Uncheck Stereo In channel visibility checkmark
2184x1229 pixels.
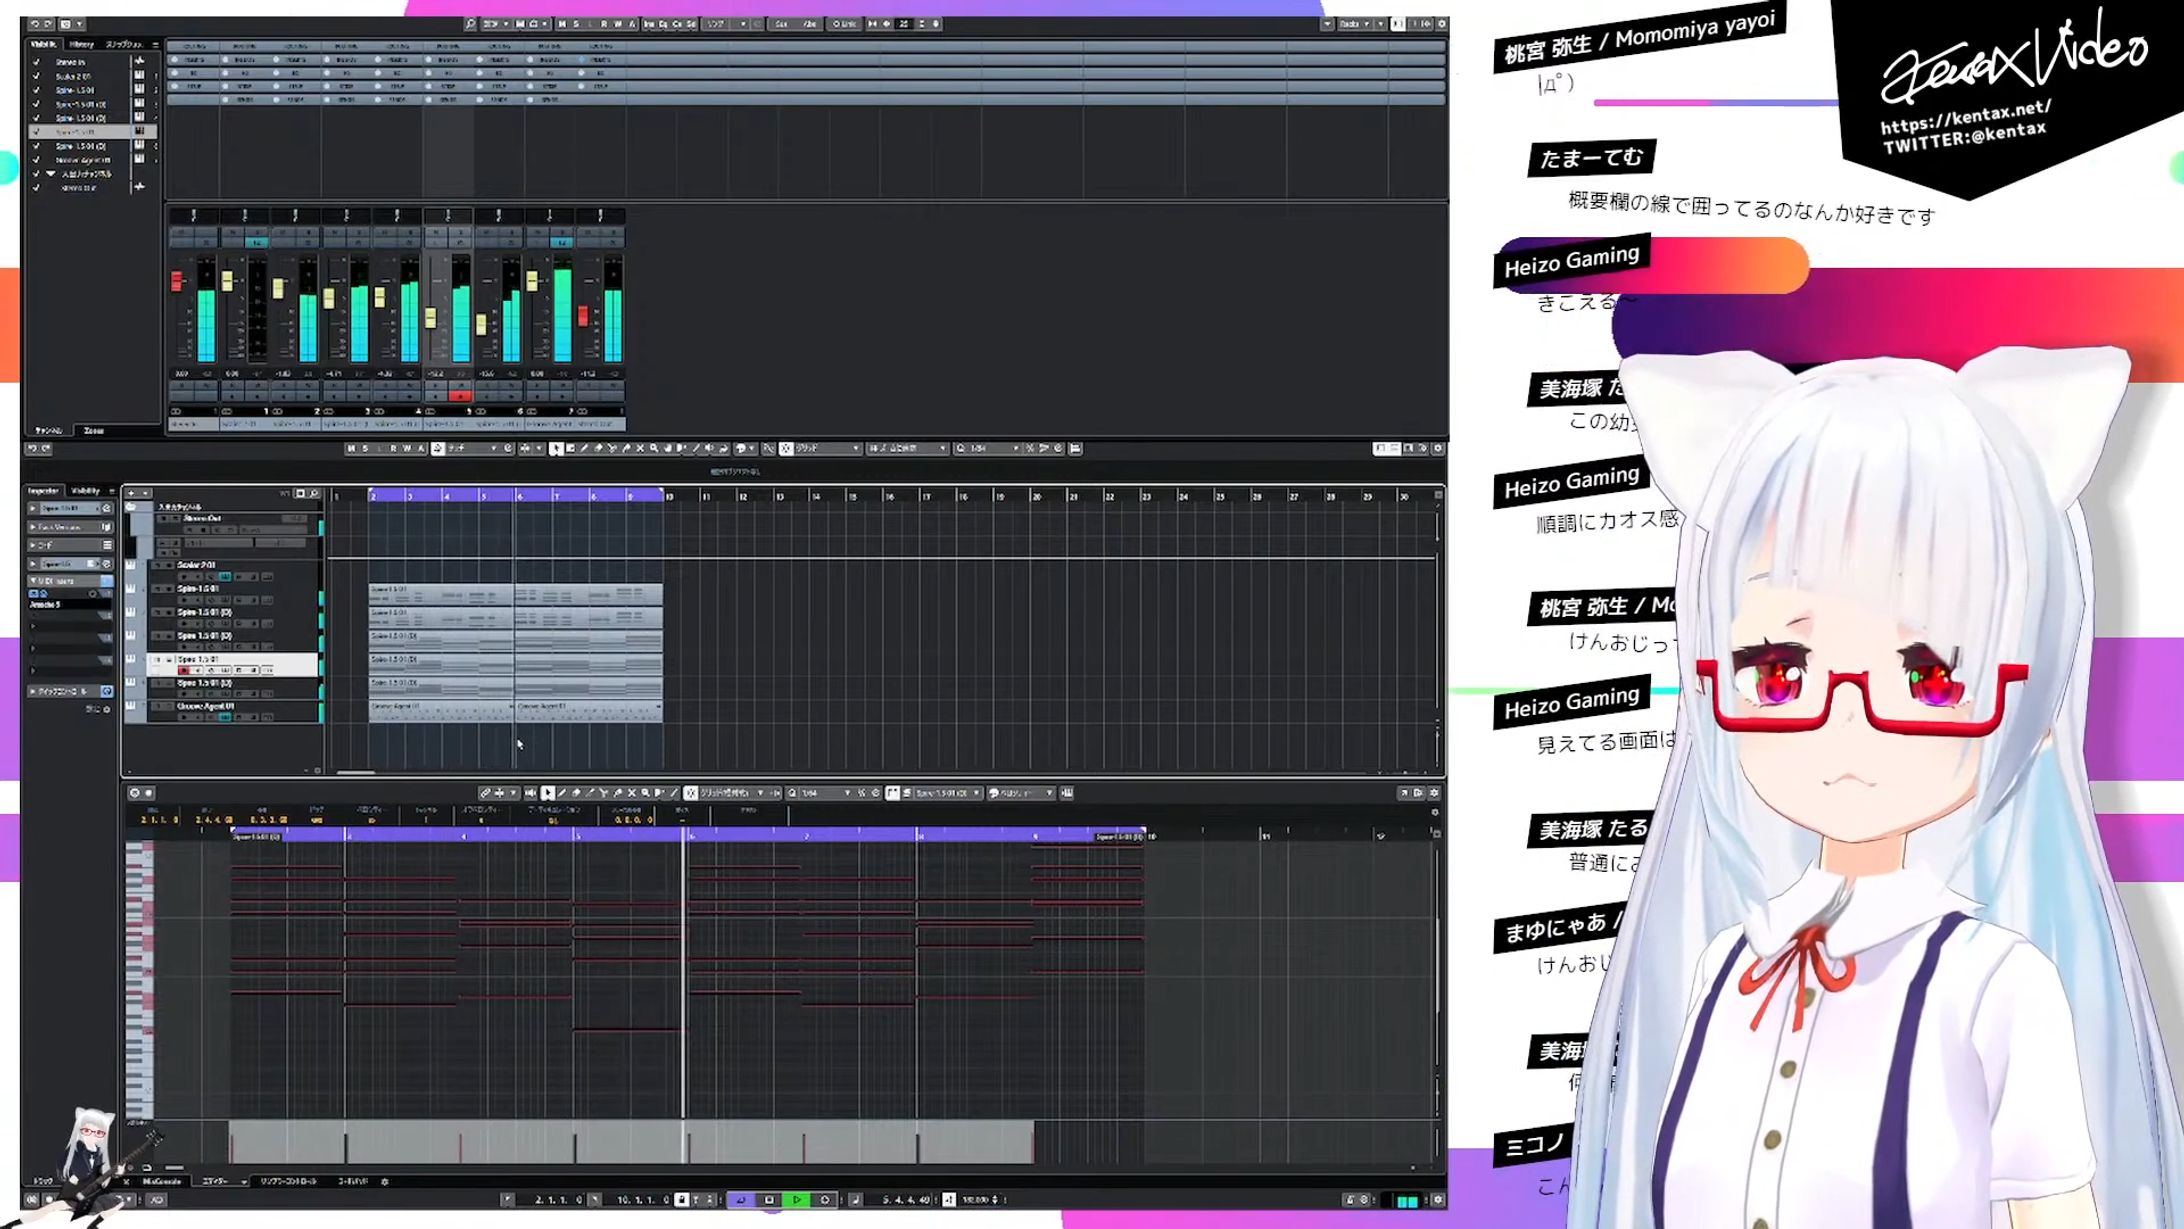[x=37, y=62]
